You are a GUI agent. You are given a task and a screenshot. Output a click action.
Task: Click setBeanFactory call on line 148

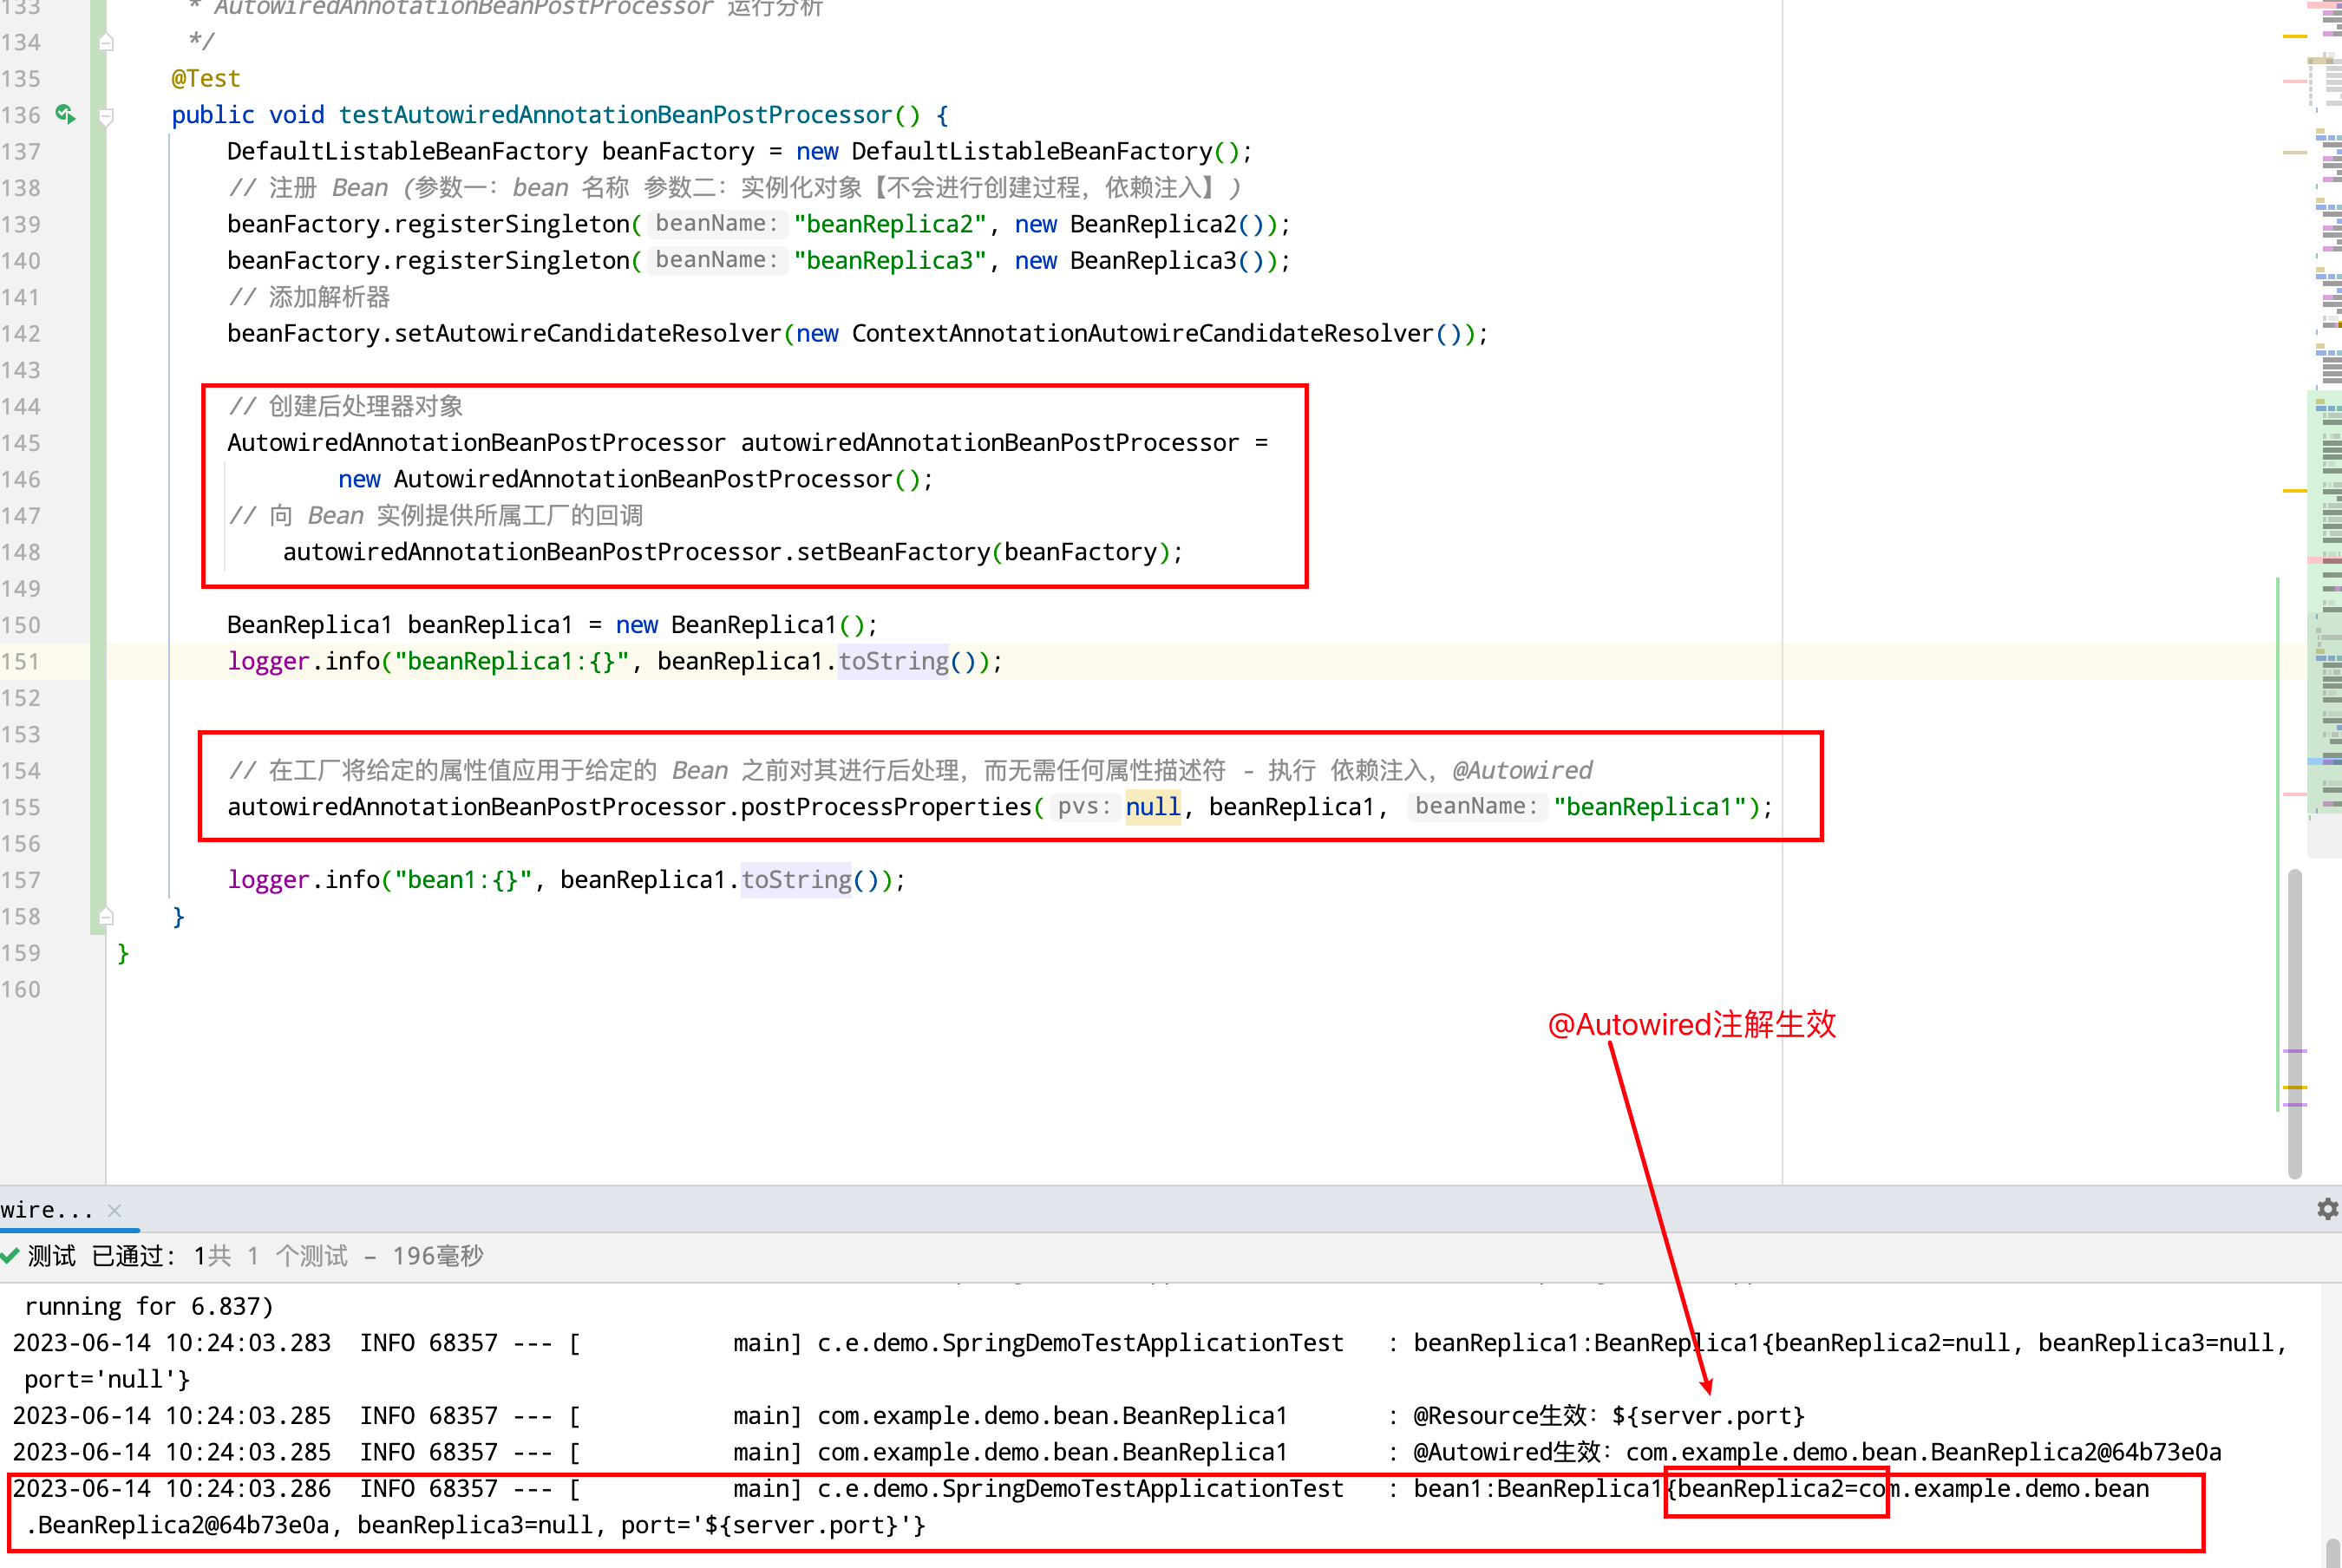coord(893,552)
